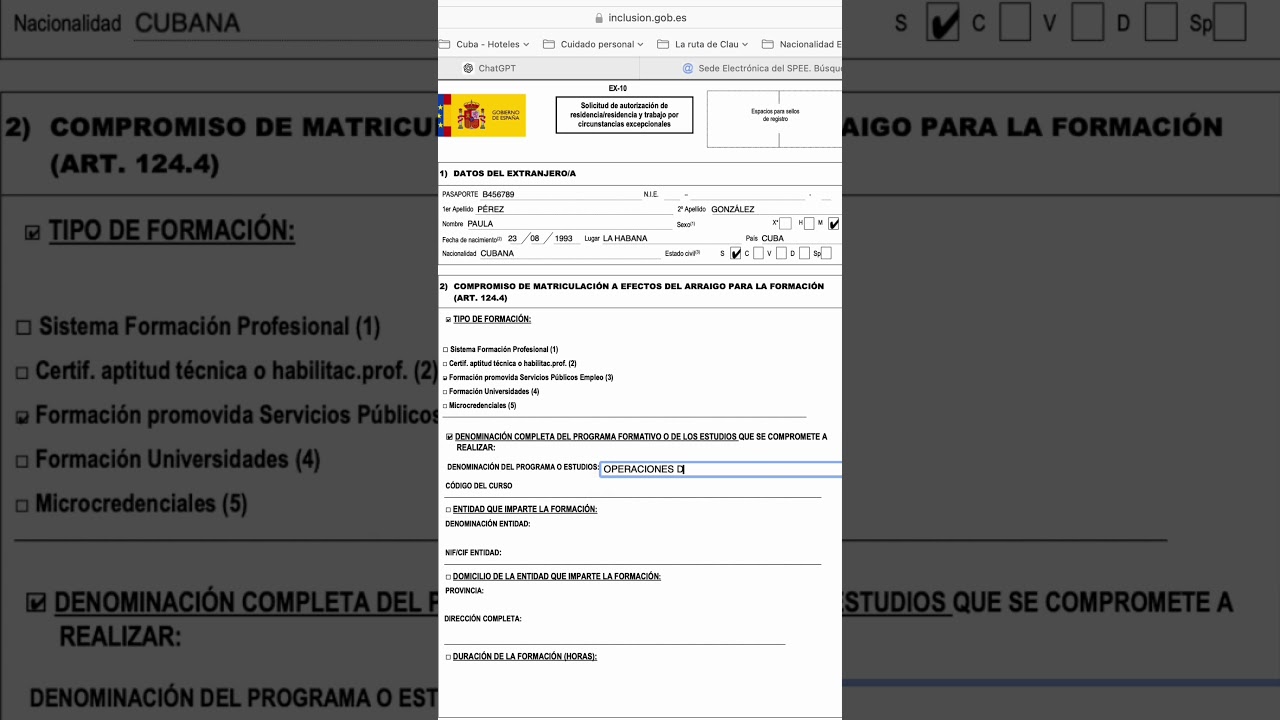Check the Sistema Formación Profesional checkbox
1280x720 pixels.
[444, 349]
